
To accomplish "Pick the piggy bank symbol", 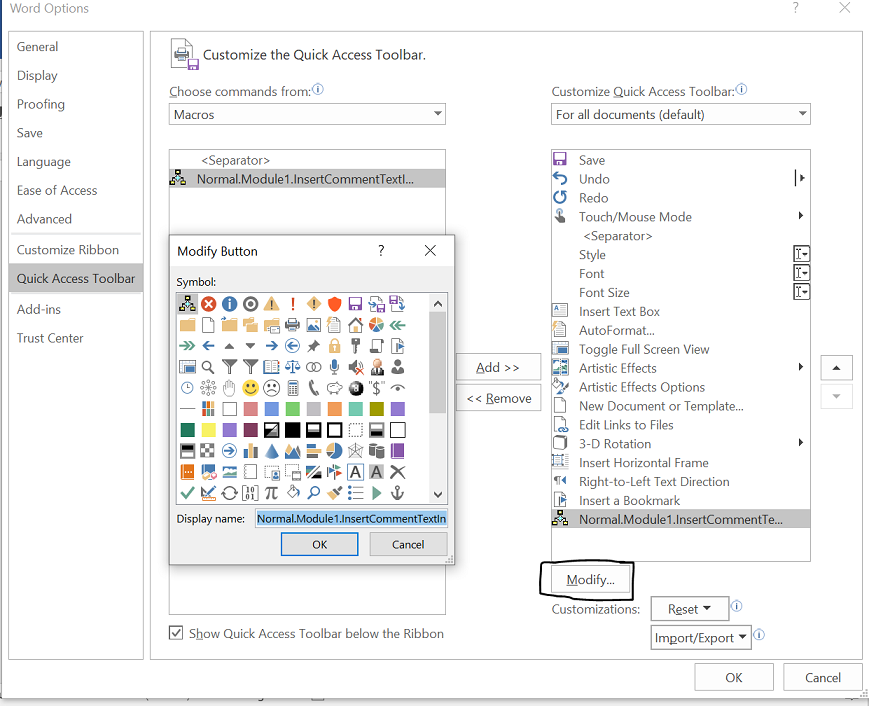I will click(x=334, y=388).
